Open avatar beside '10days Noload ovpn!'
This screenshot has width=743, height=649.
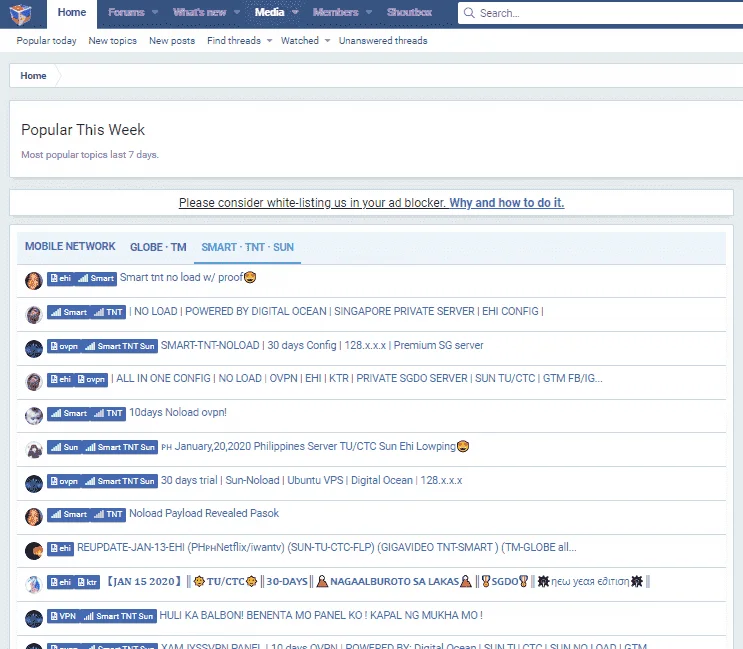(34, 416)
